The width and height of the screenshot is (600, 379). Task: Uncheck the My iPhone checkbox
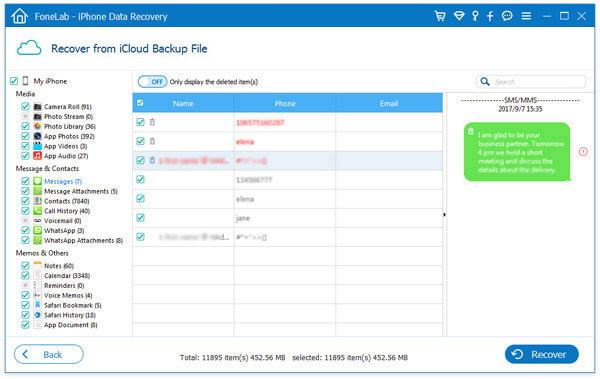[x=14, y=81]
